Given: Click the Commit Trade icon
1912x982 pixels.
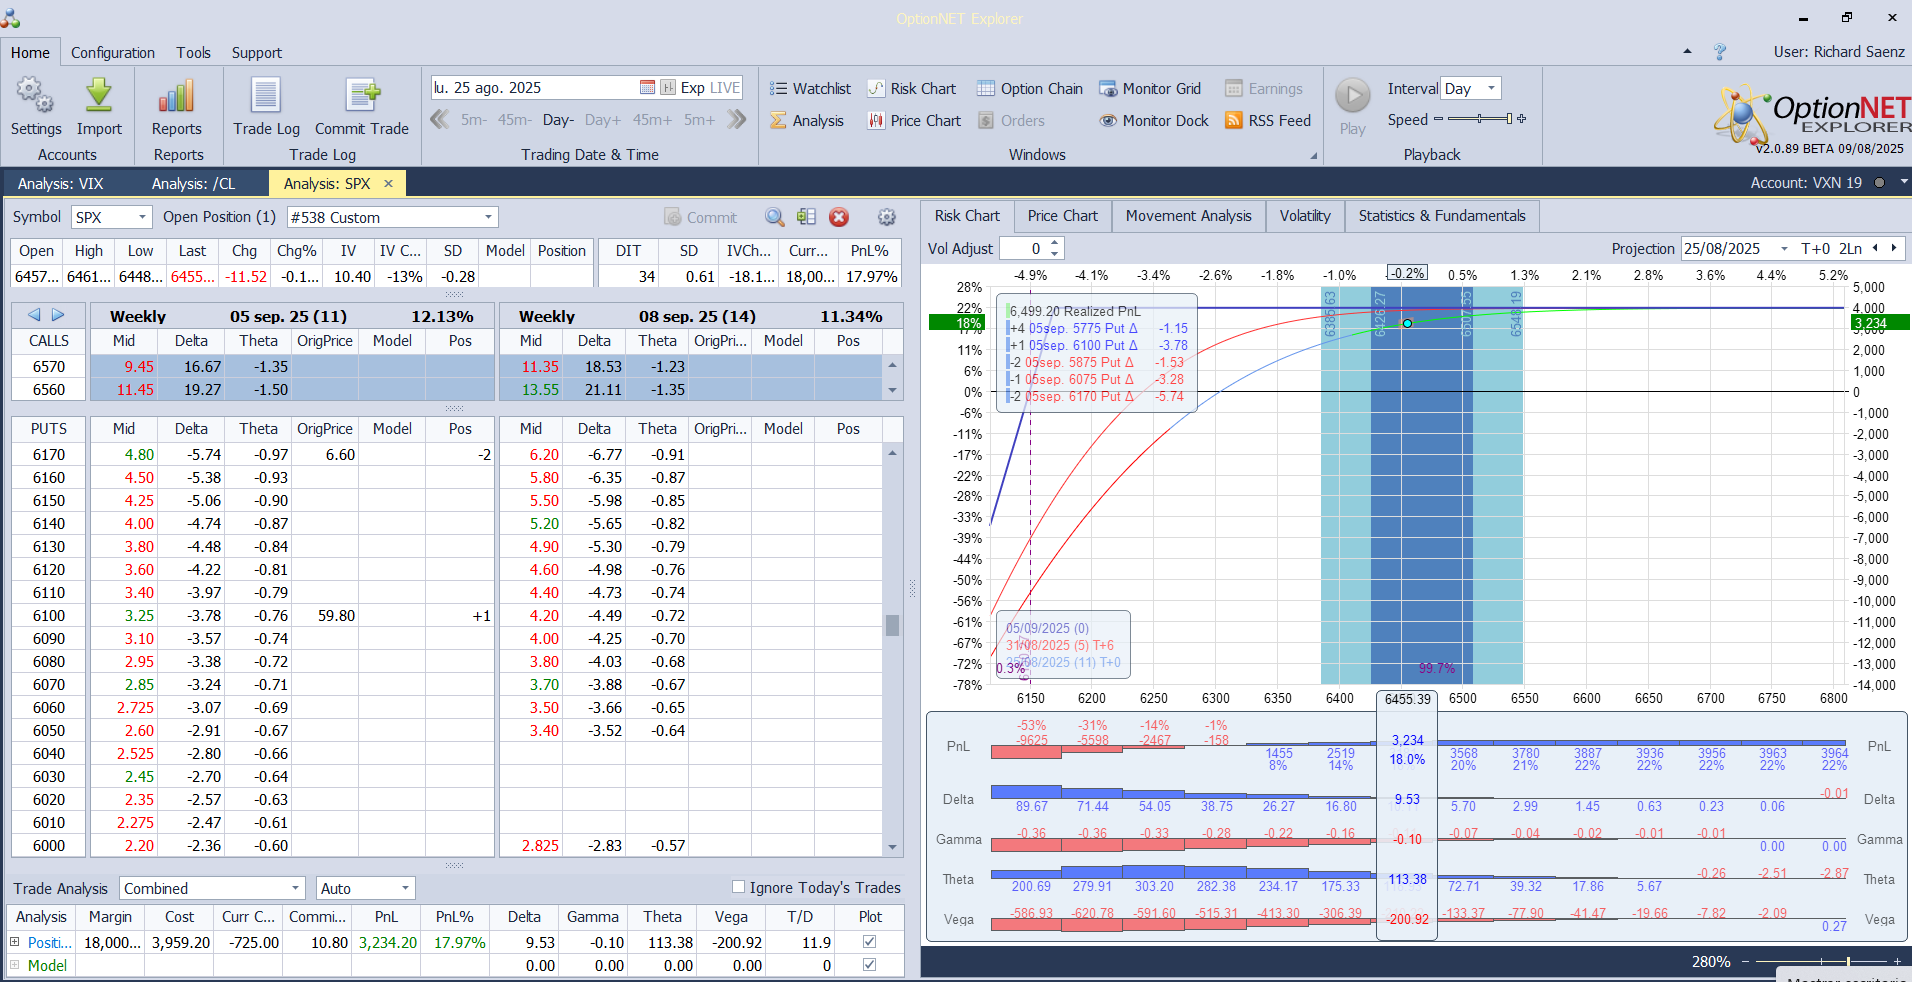Looking at the screenshot, I should [362, 97].
